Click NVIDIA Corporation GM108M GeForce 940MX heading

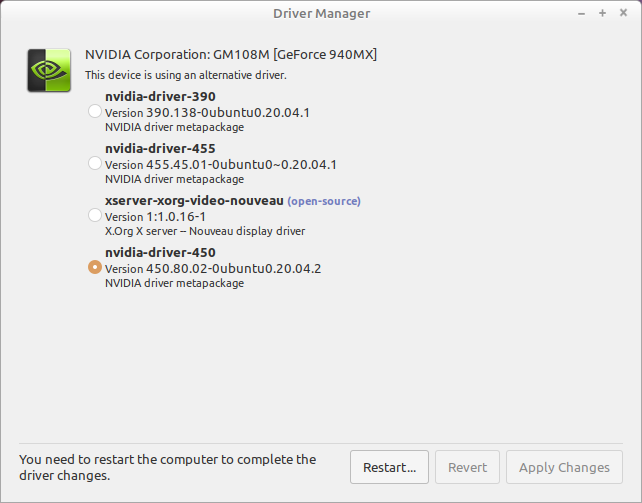[231, 54]
